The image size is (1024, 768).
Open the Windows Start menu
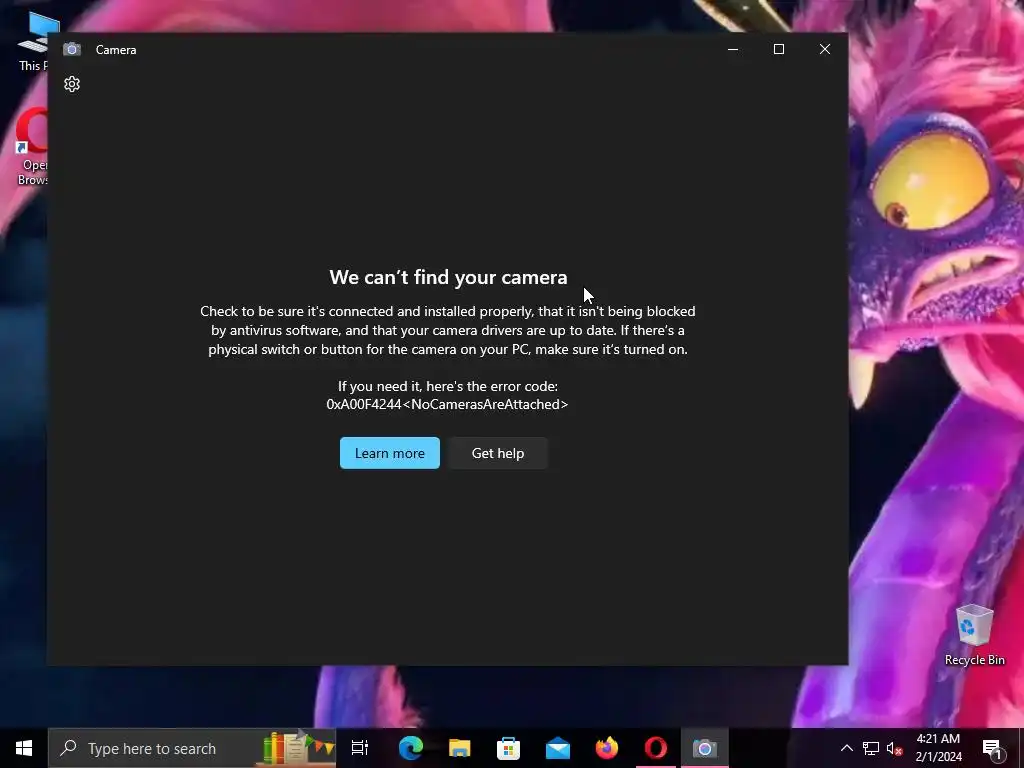[x=24, y=748]
